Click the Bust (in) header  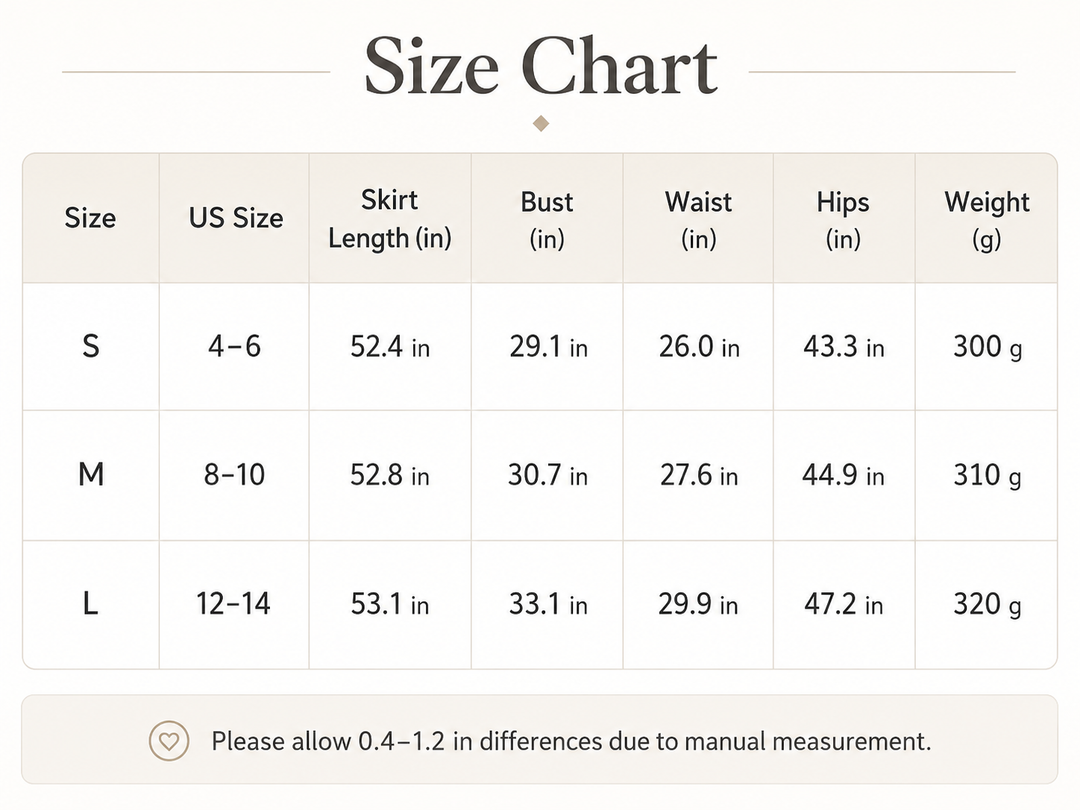pos(547,220)
